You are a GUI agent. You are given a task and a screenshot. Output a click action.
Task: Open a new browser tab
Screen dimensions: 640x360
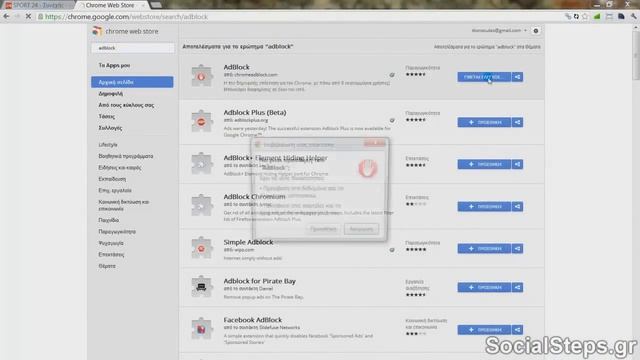[x=156, y=5]
